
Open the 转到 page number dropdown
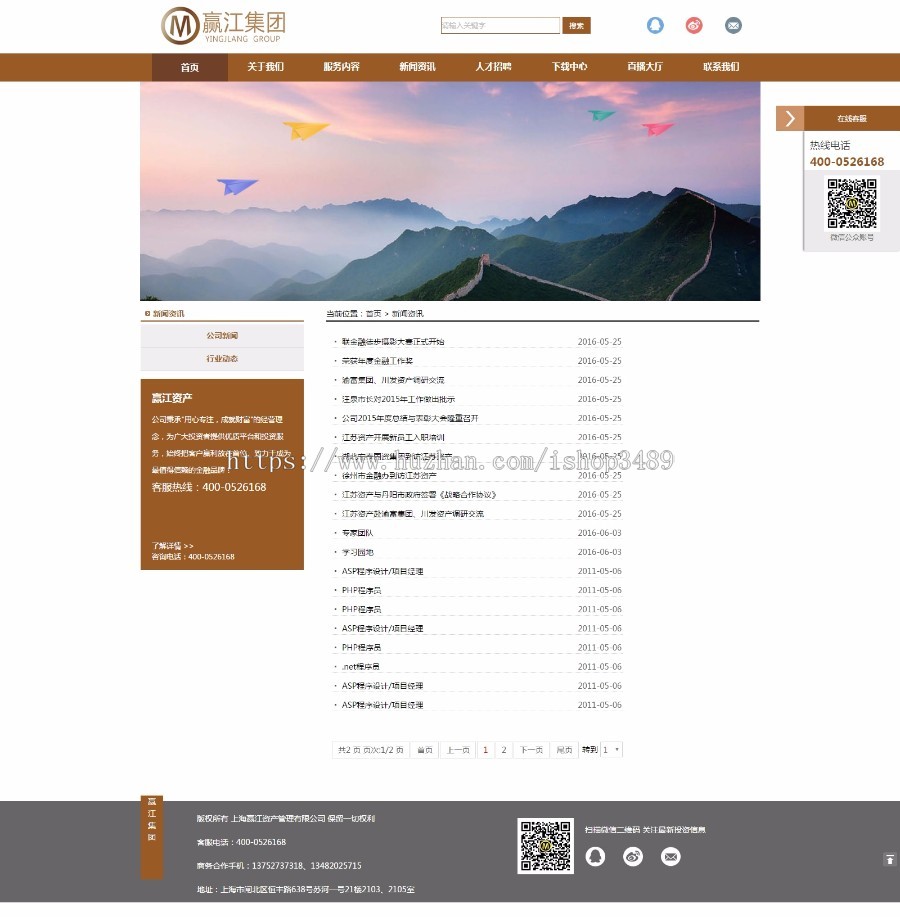(x=611, y=750)
